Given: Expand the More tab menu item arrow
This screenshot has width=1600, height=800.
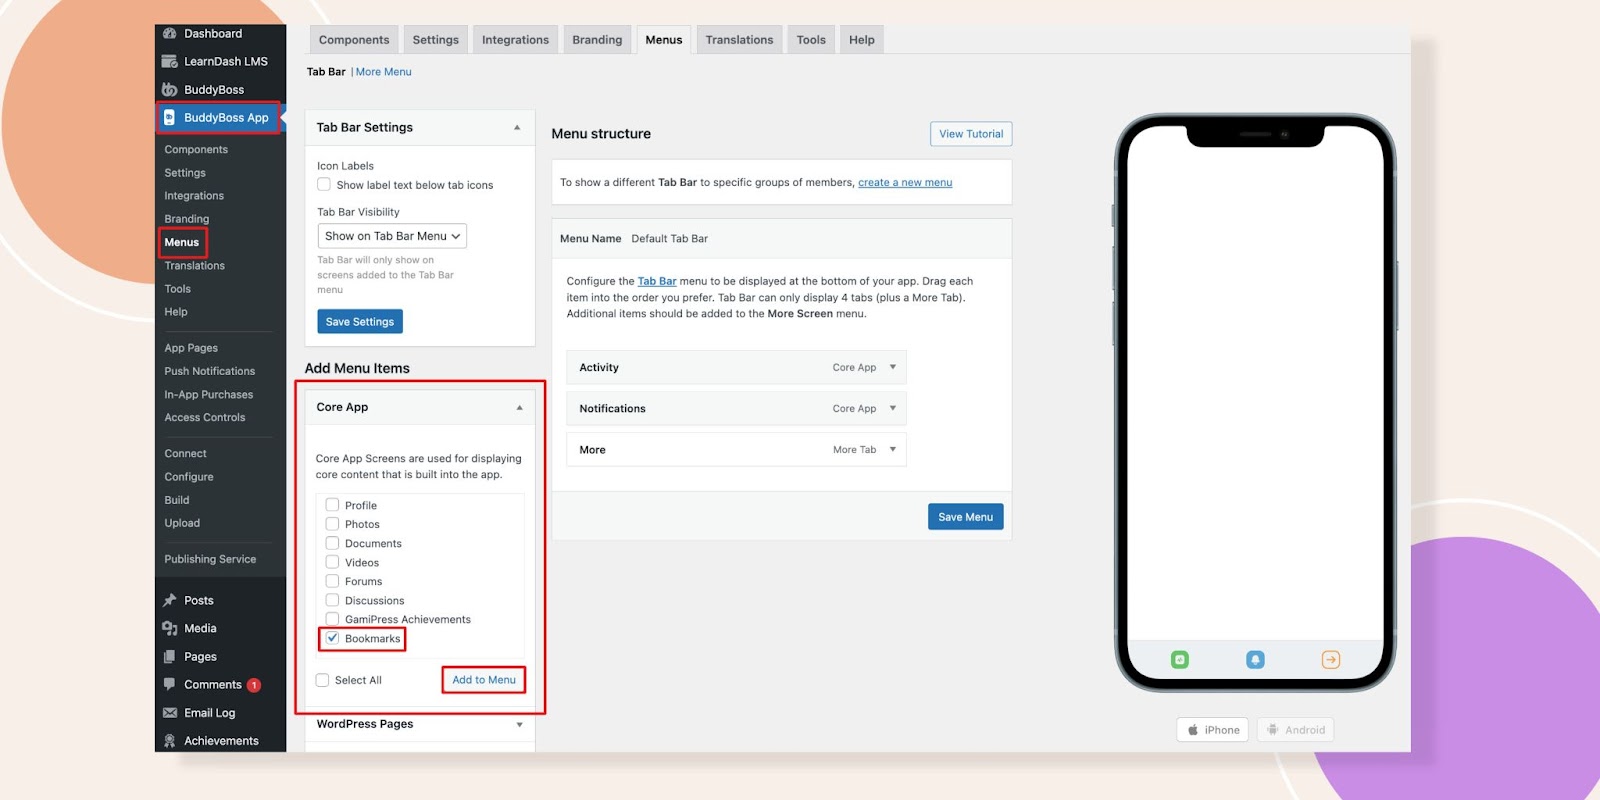Looking at the screenshot, I should point(893,449).
